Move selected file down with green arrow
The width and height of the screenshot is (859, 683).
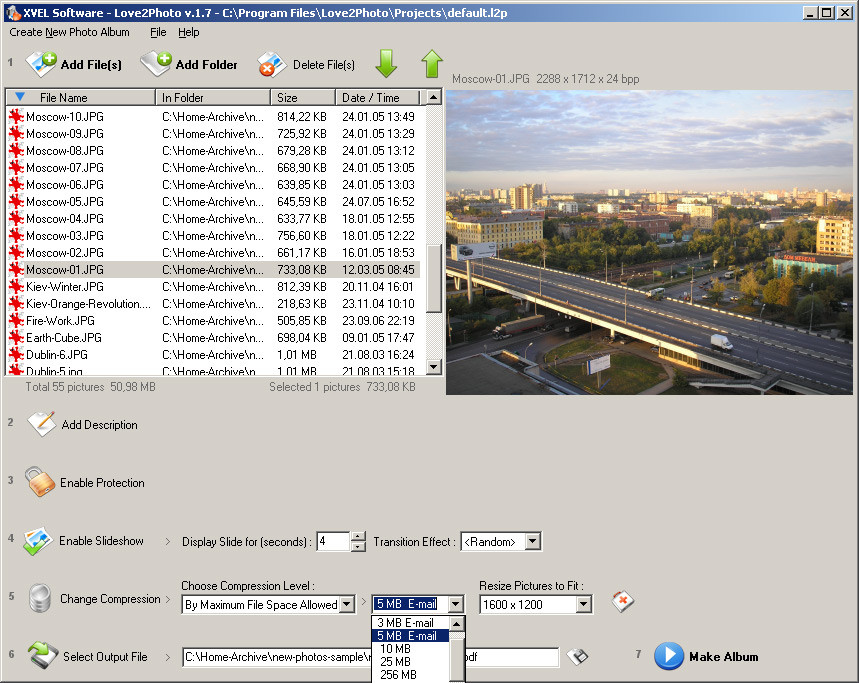pyautogui.click(x=386, y=64)
